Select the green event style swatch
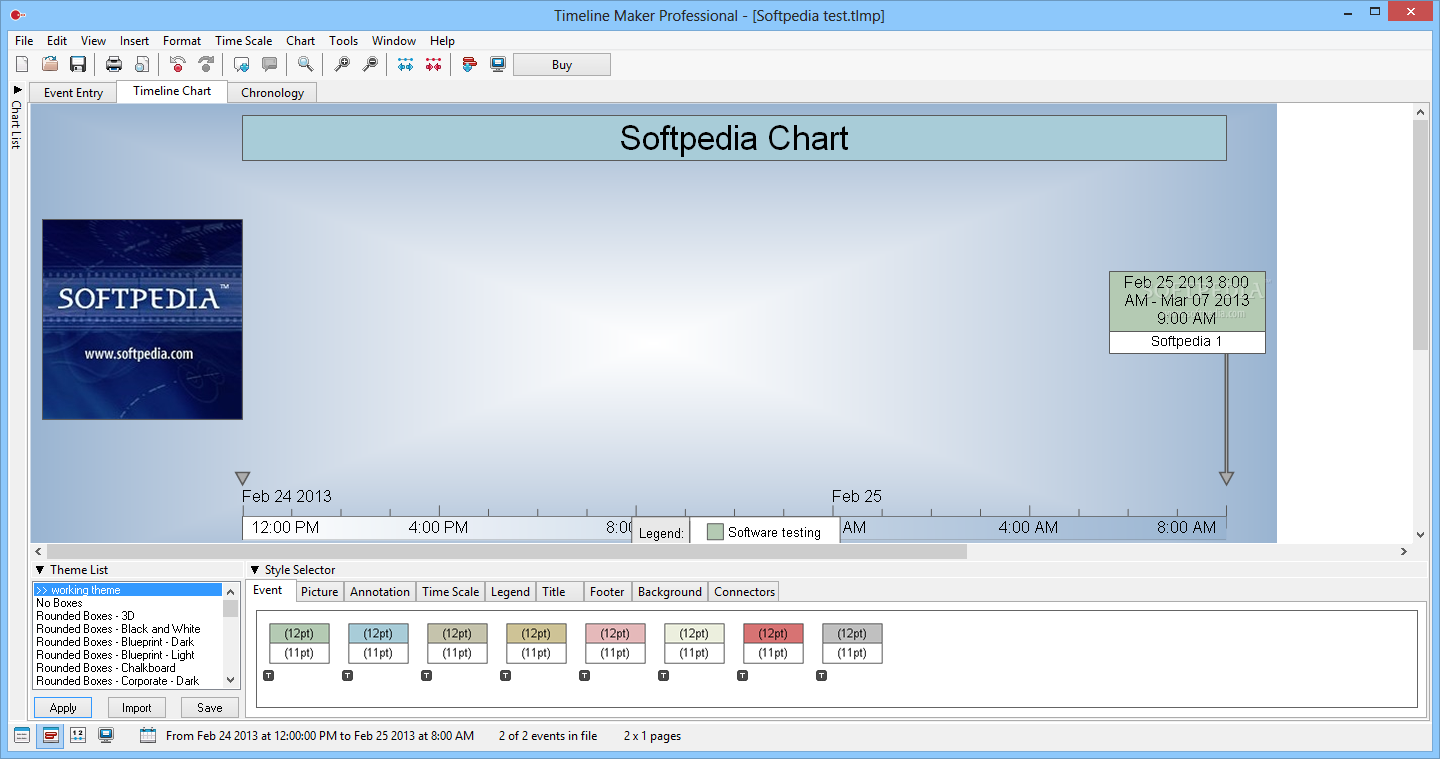Image resolution: width=1440 pixels, height=759 pixels. click(x=299, y=643)
